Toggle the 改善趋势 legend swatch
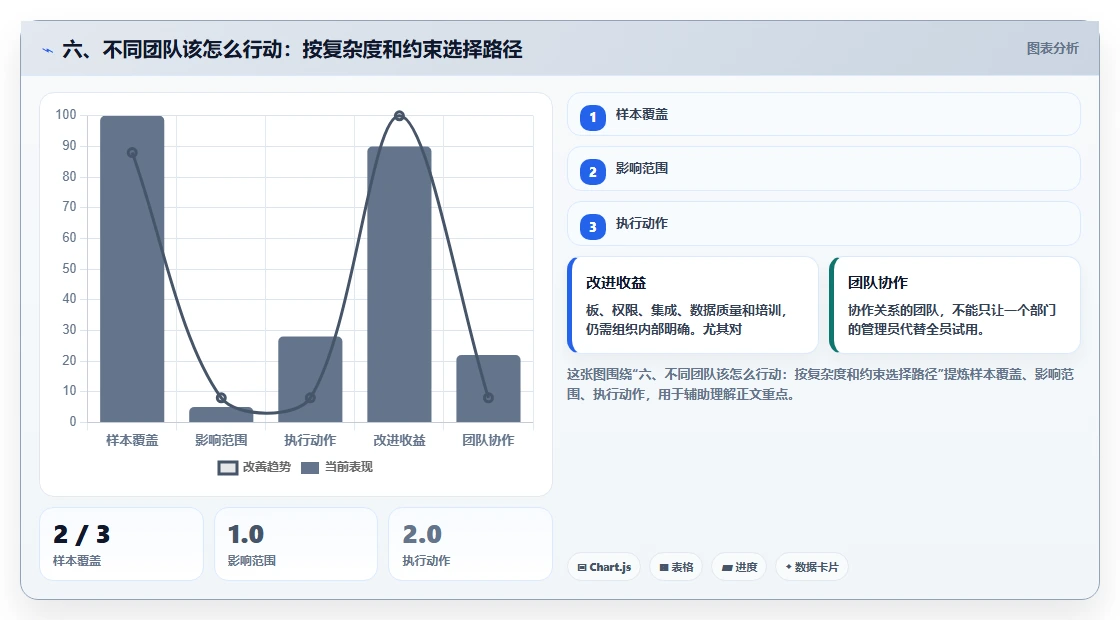 228,468
